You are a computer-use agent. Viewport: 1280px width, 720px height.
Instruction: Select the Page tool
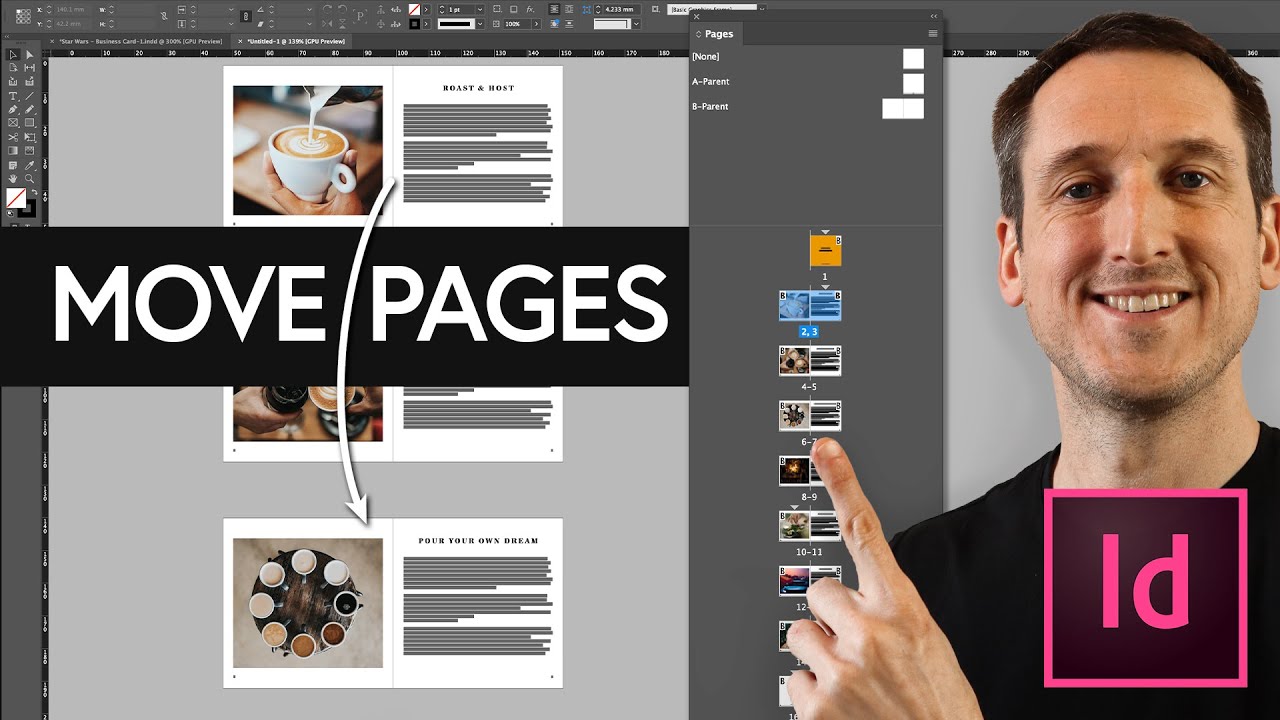click(x=13, y=68)
